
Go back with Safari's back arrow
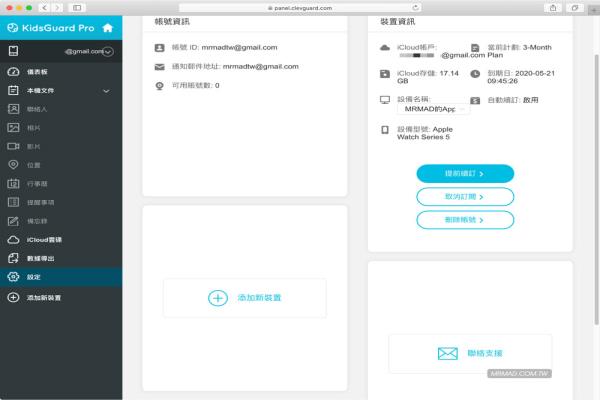[44, 8]
